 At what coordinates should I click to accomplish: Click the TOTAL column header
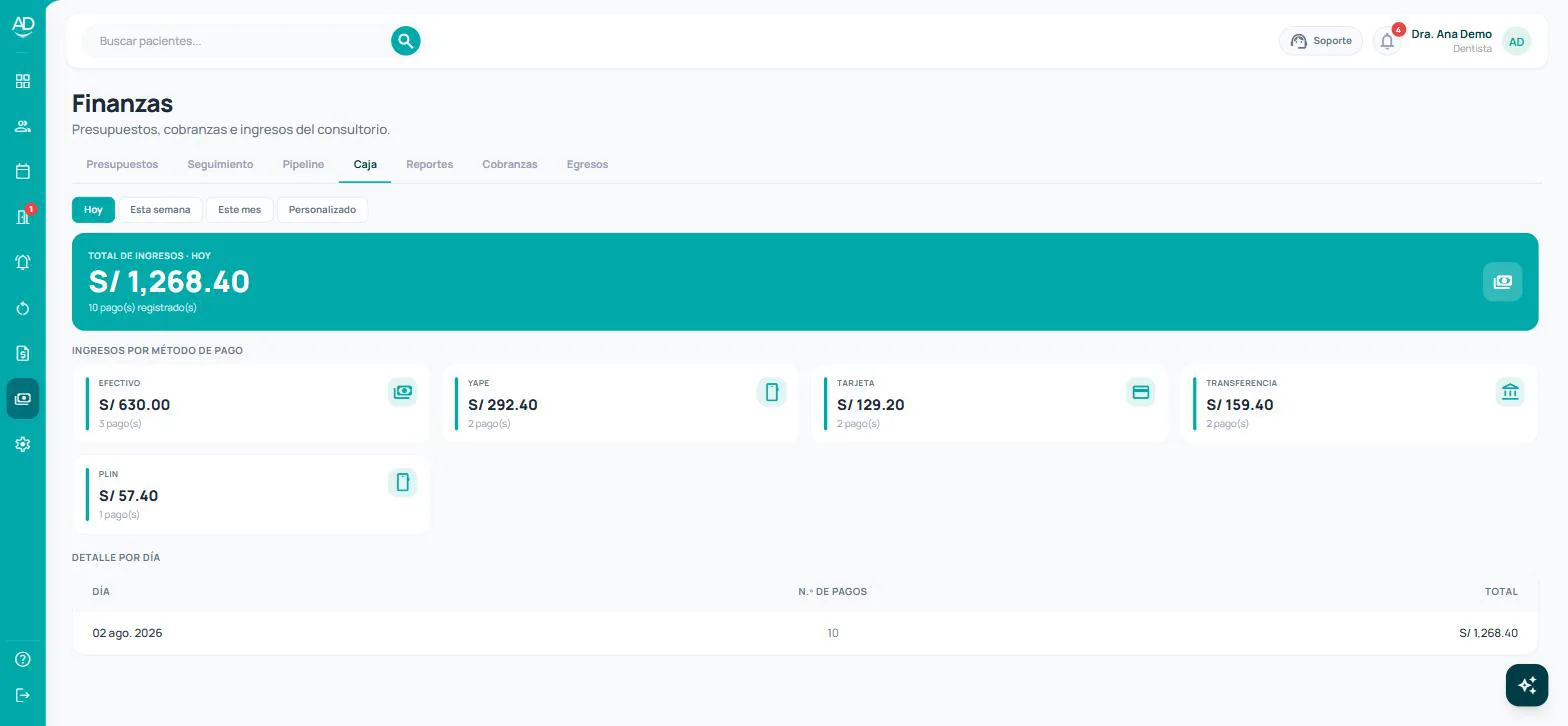(x=1501, y=592)
